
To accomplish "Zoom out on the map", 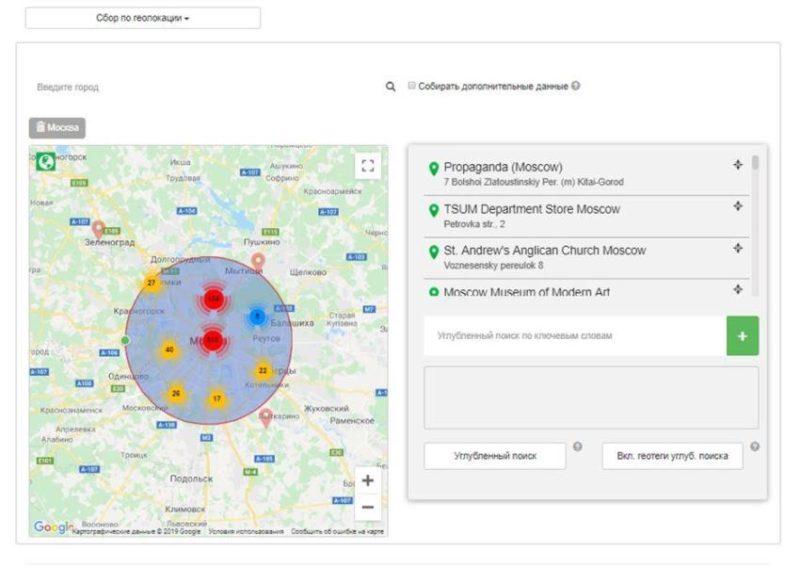I will [368, 507].
